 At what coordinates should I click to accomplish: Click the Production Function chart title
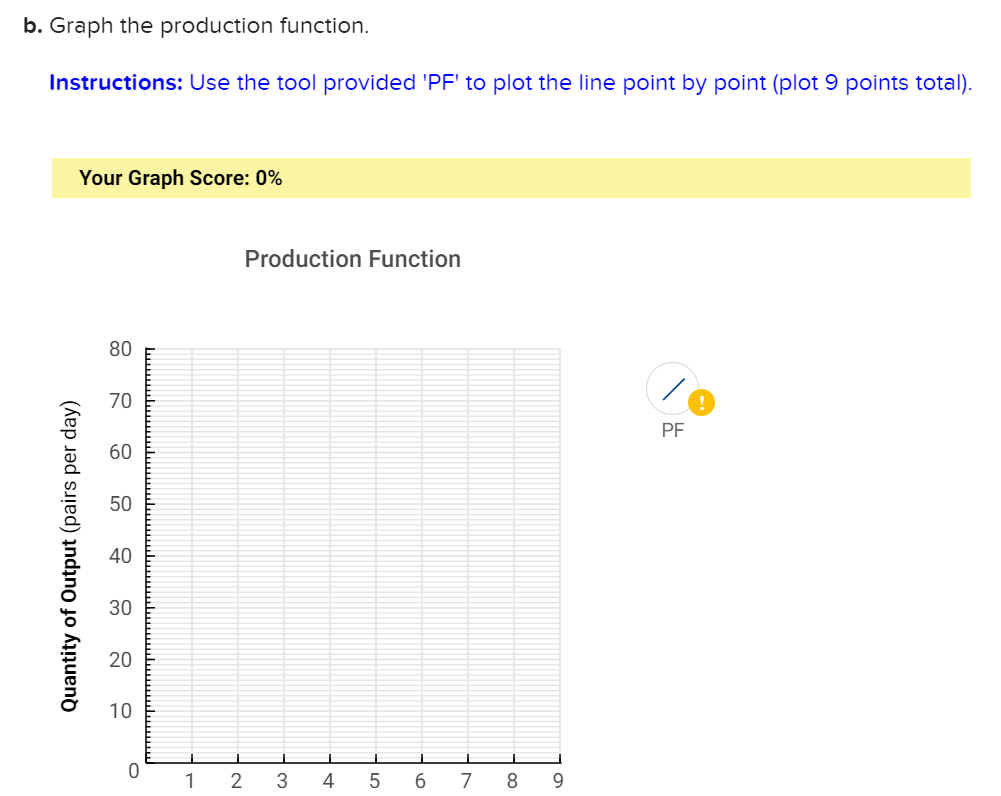coord(352,258)
